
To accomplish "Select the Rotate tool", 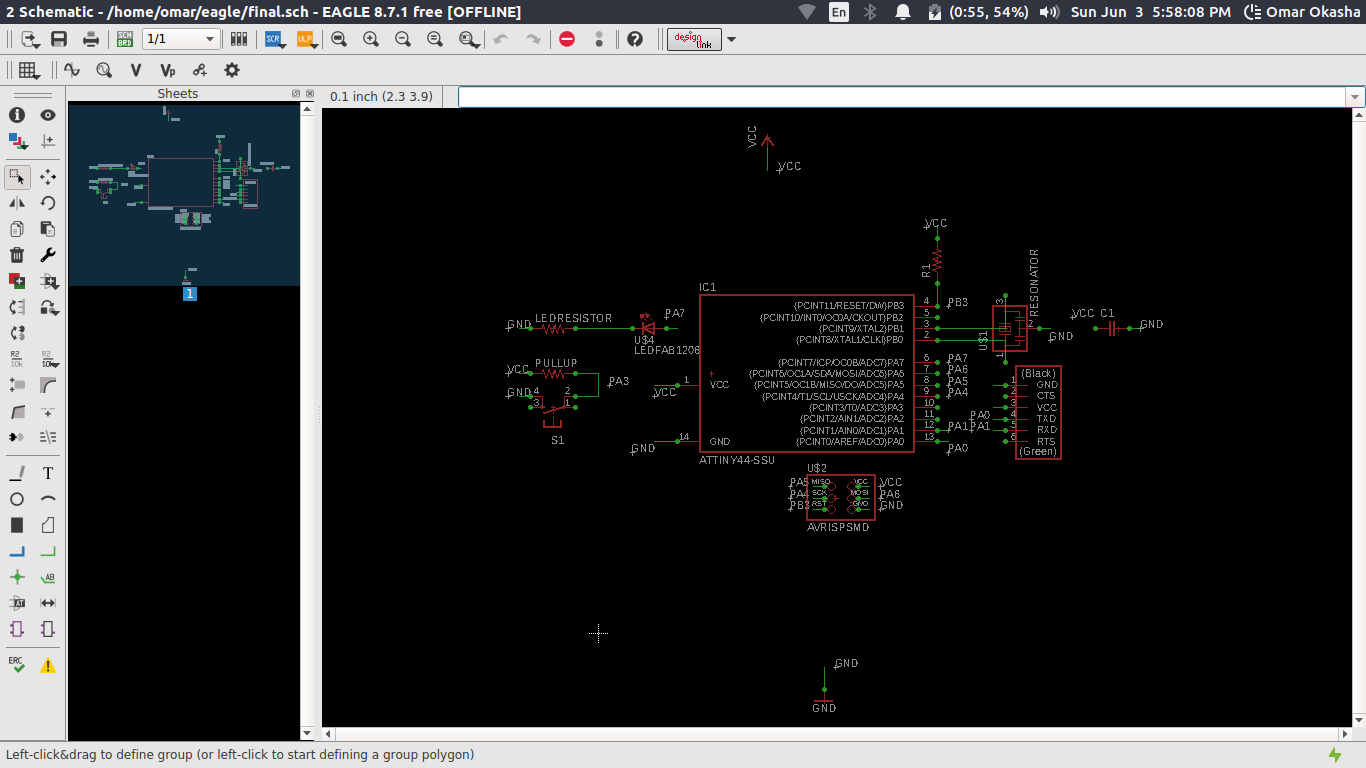I will (48, 203).
